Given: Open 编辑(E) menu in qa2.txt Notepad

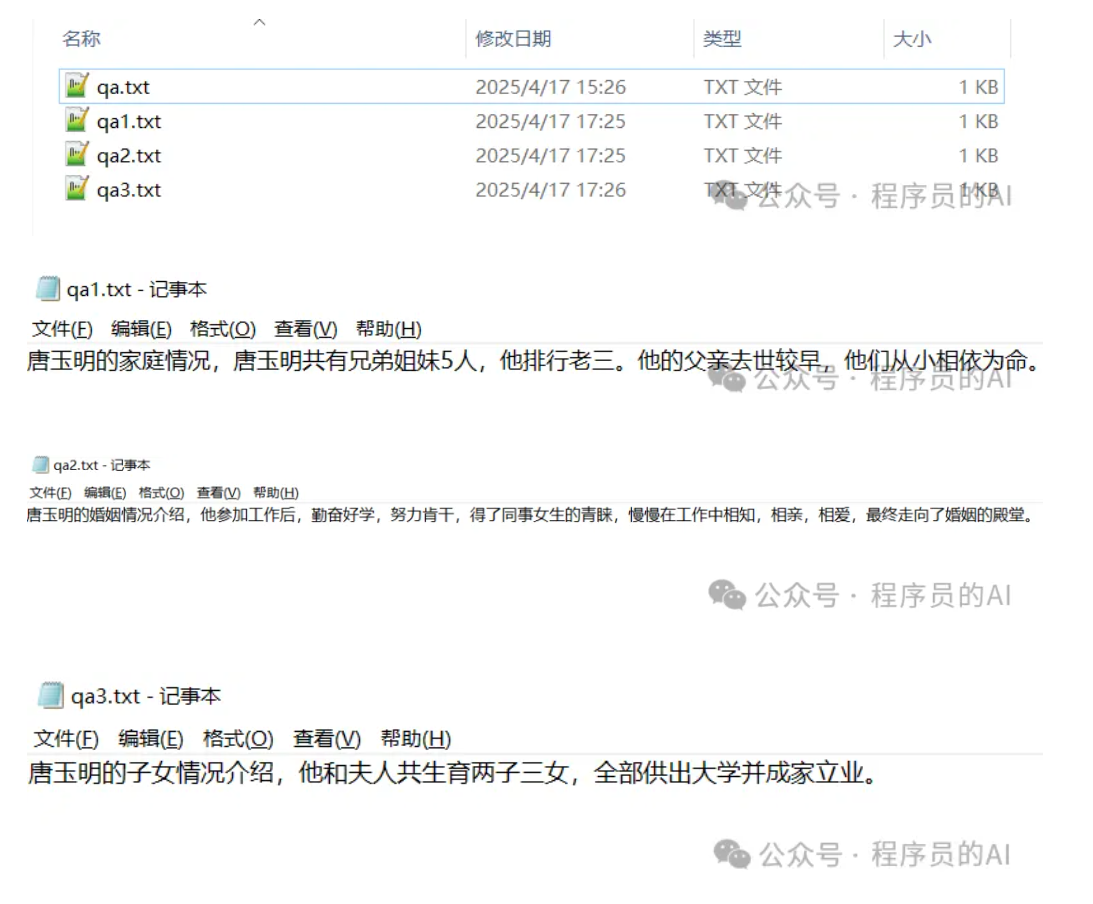Looking at the screenshot, I should pos(105,493).
